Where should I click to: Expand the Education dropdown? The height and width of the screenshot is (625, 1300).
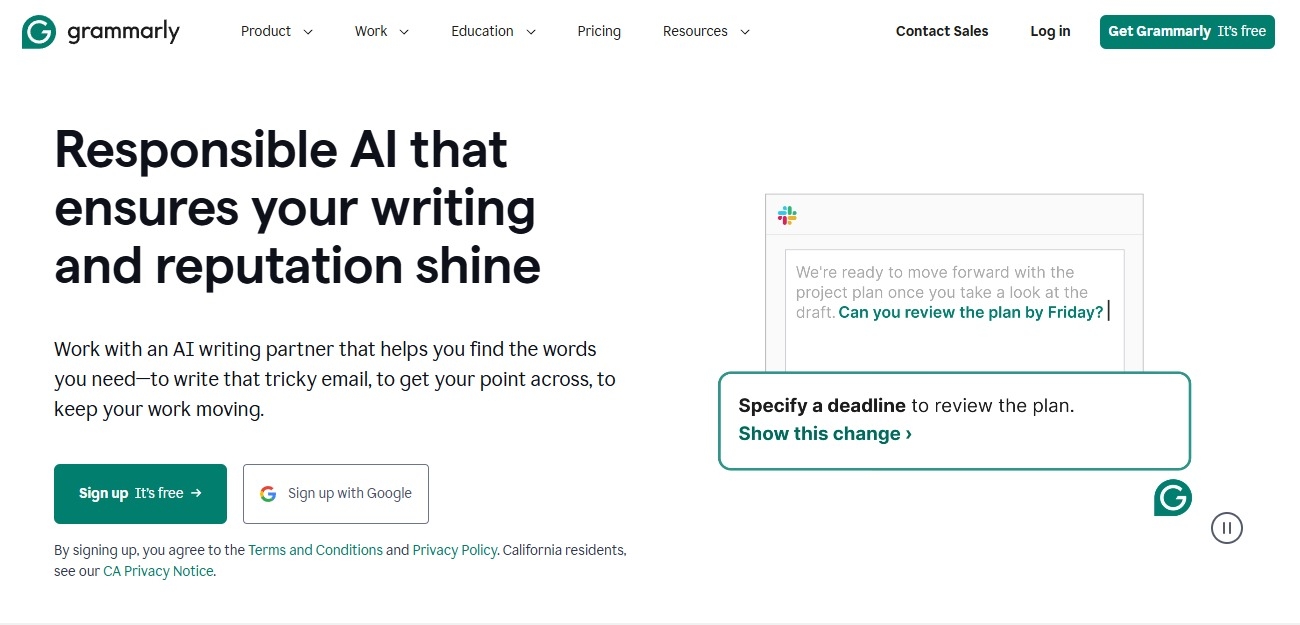pyautogui.click(x=493, y=31)
